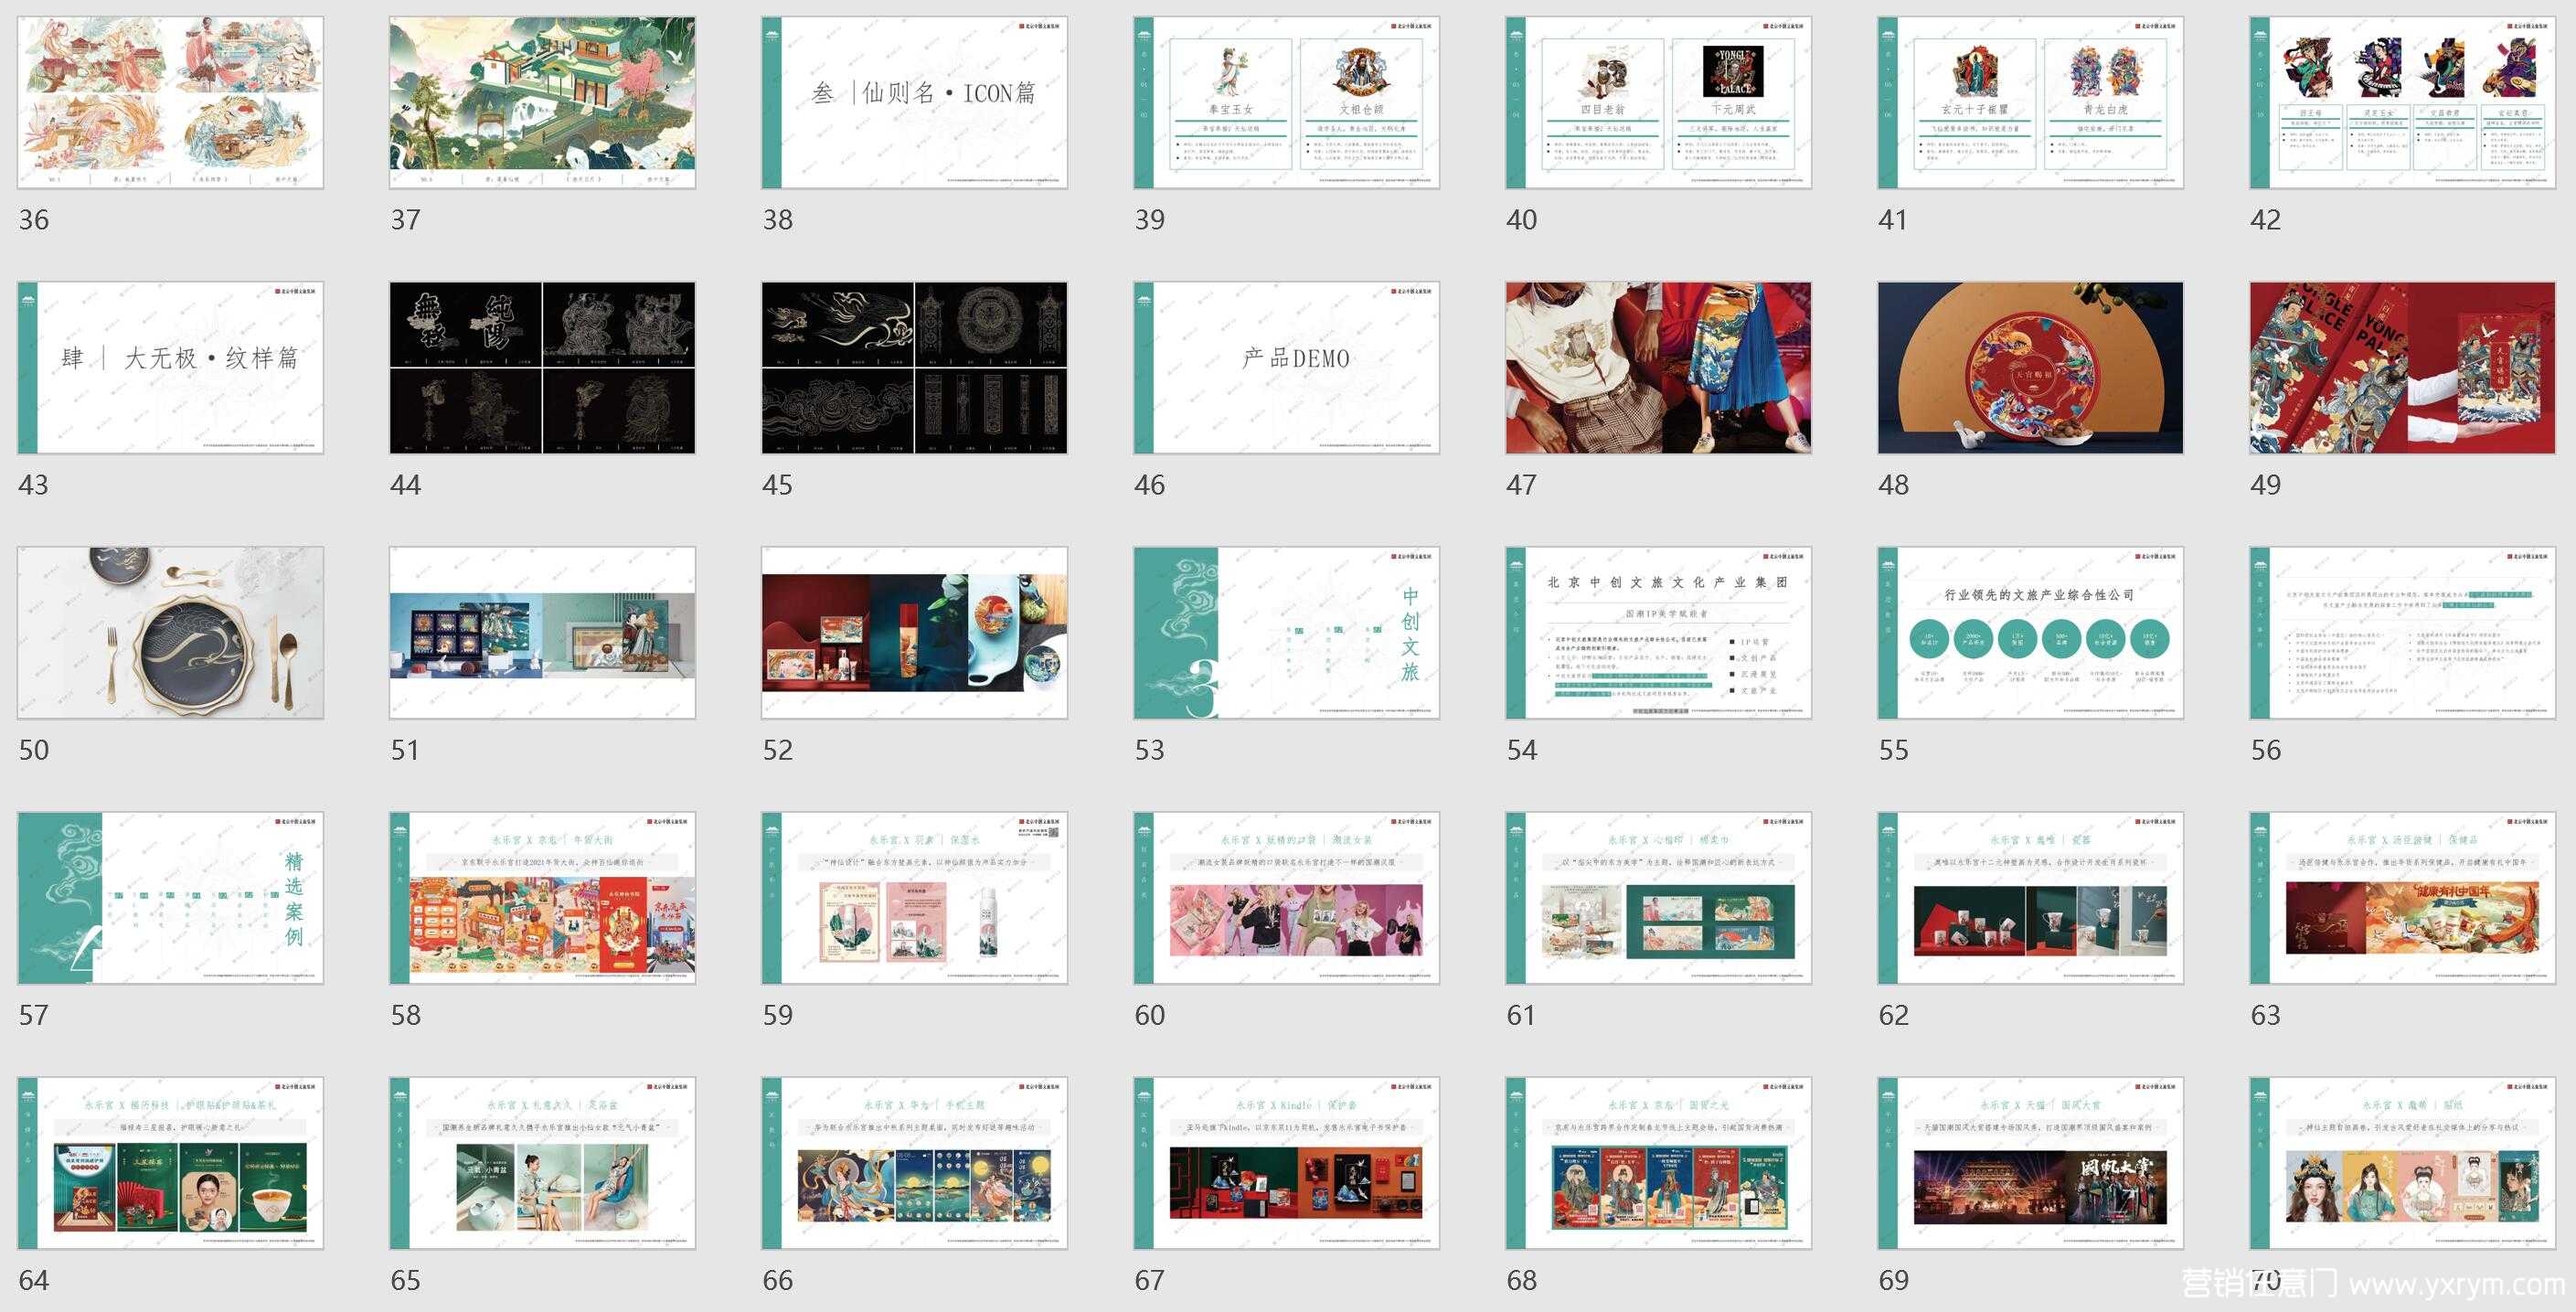The image size is (2576, 1312).
Task: Open slide 53 section titled 中创文旅
Action: [x=1287, y=633]
